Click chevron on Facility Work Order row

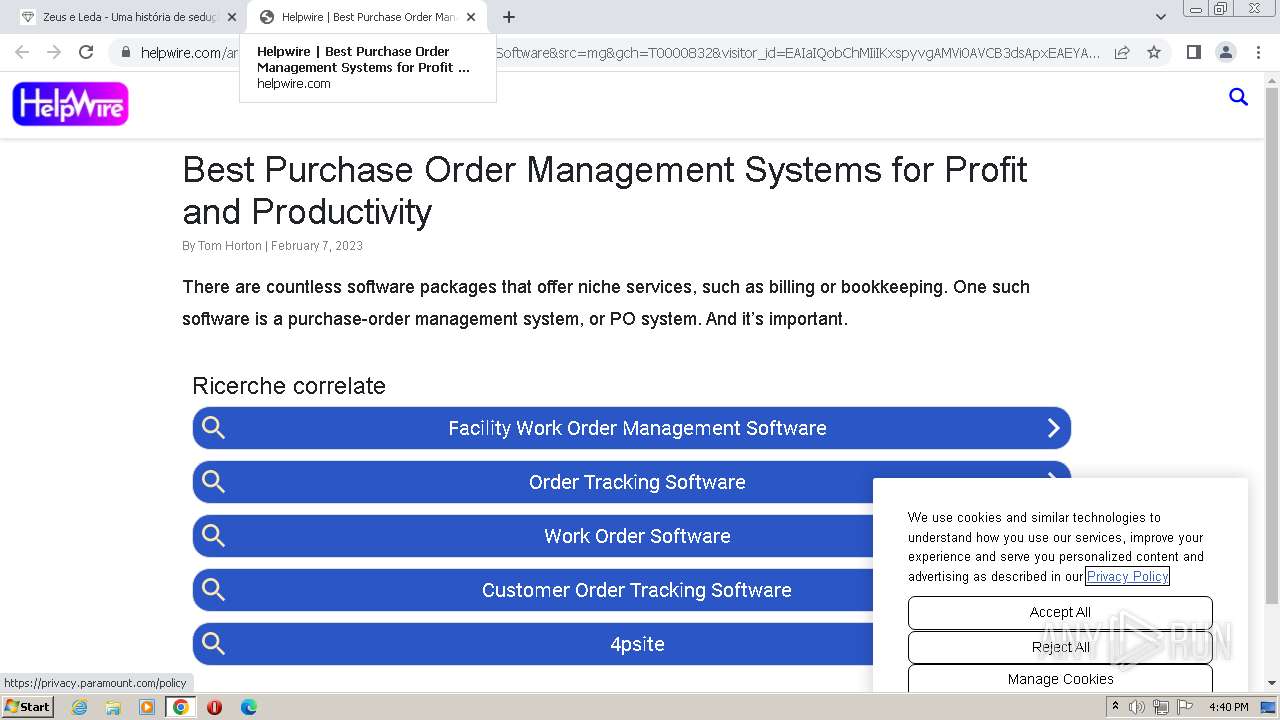click(1053, 428)
